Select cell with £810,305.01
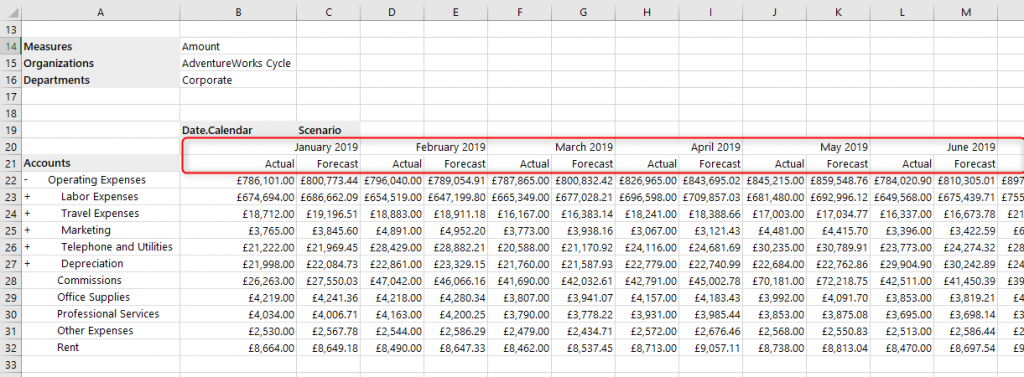This screenshot has width=1024, height=377. tap(966, 180)
